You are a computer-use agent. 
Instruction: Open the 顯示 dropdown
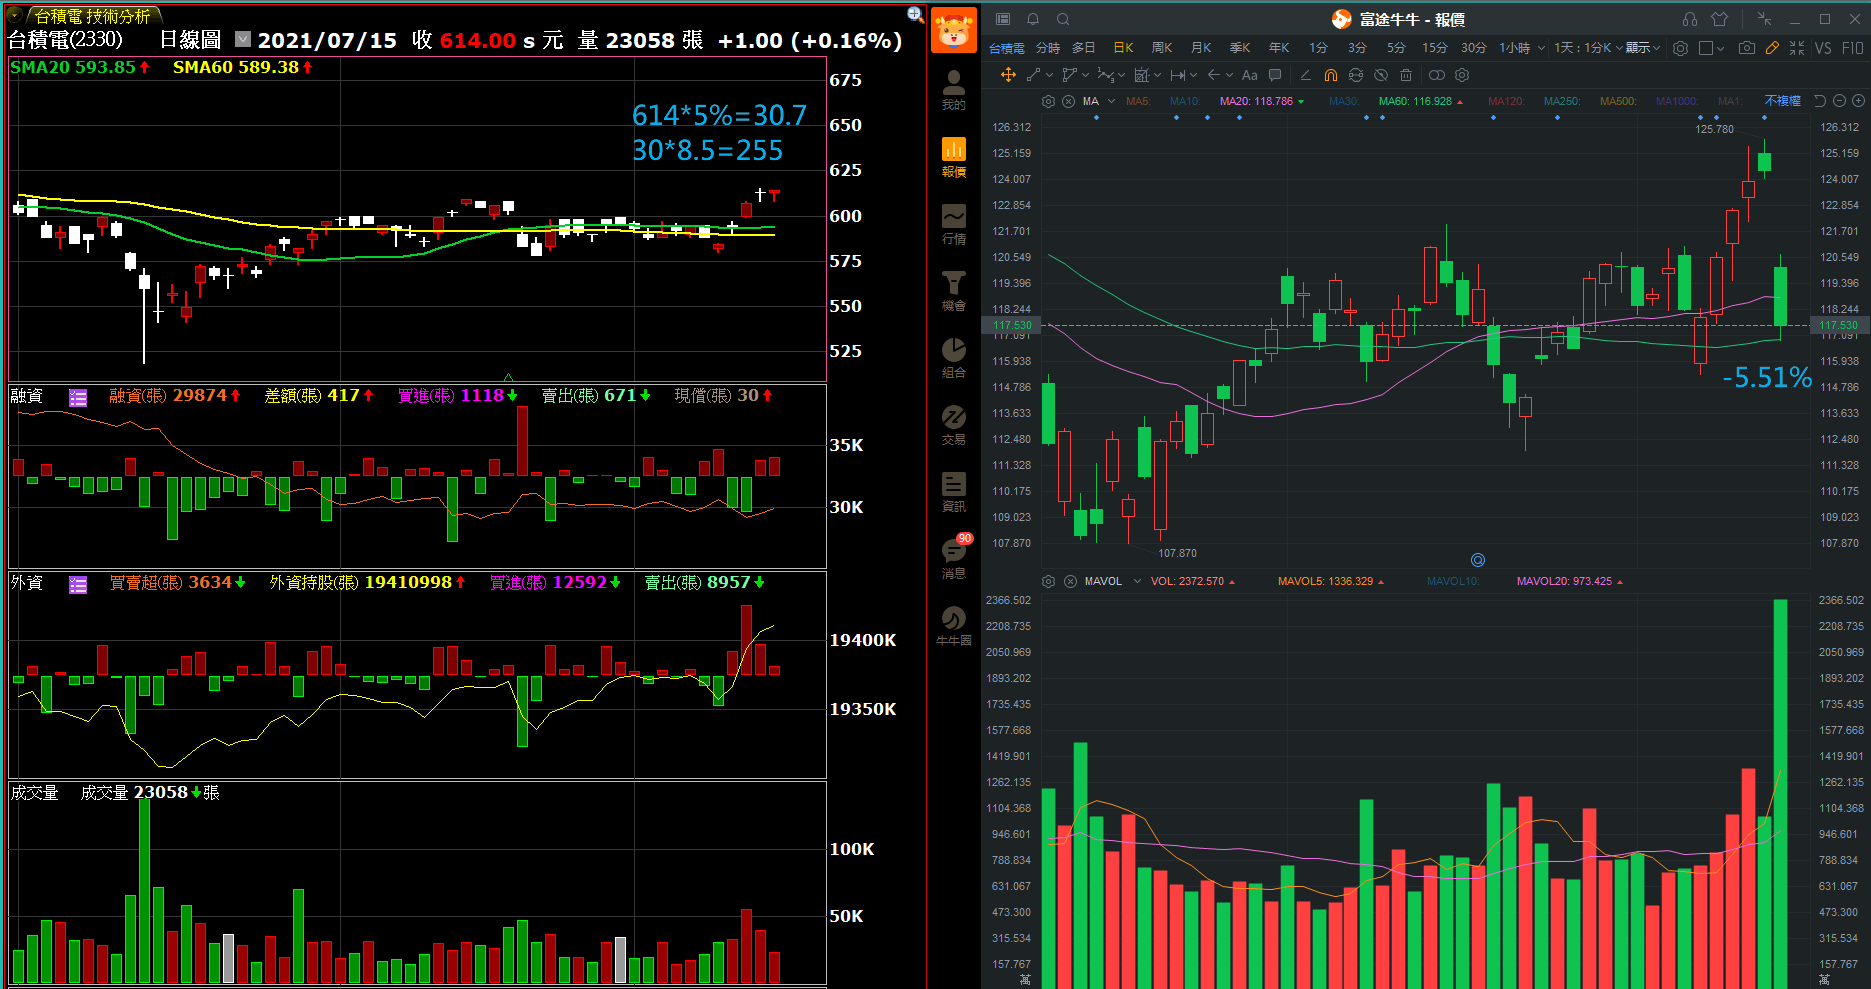tap(1643, 48)
